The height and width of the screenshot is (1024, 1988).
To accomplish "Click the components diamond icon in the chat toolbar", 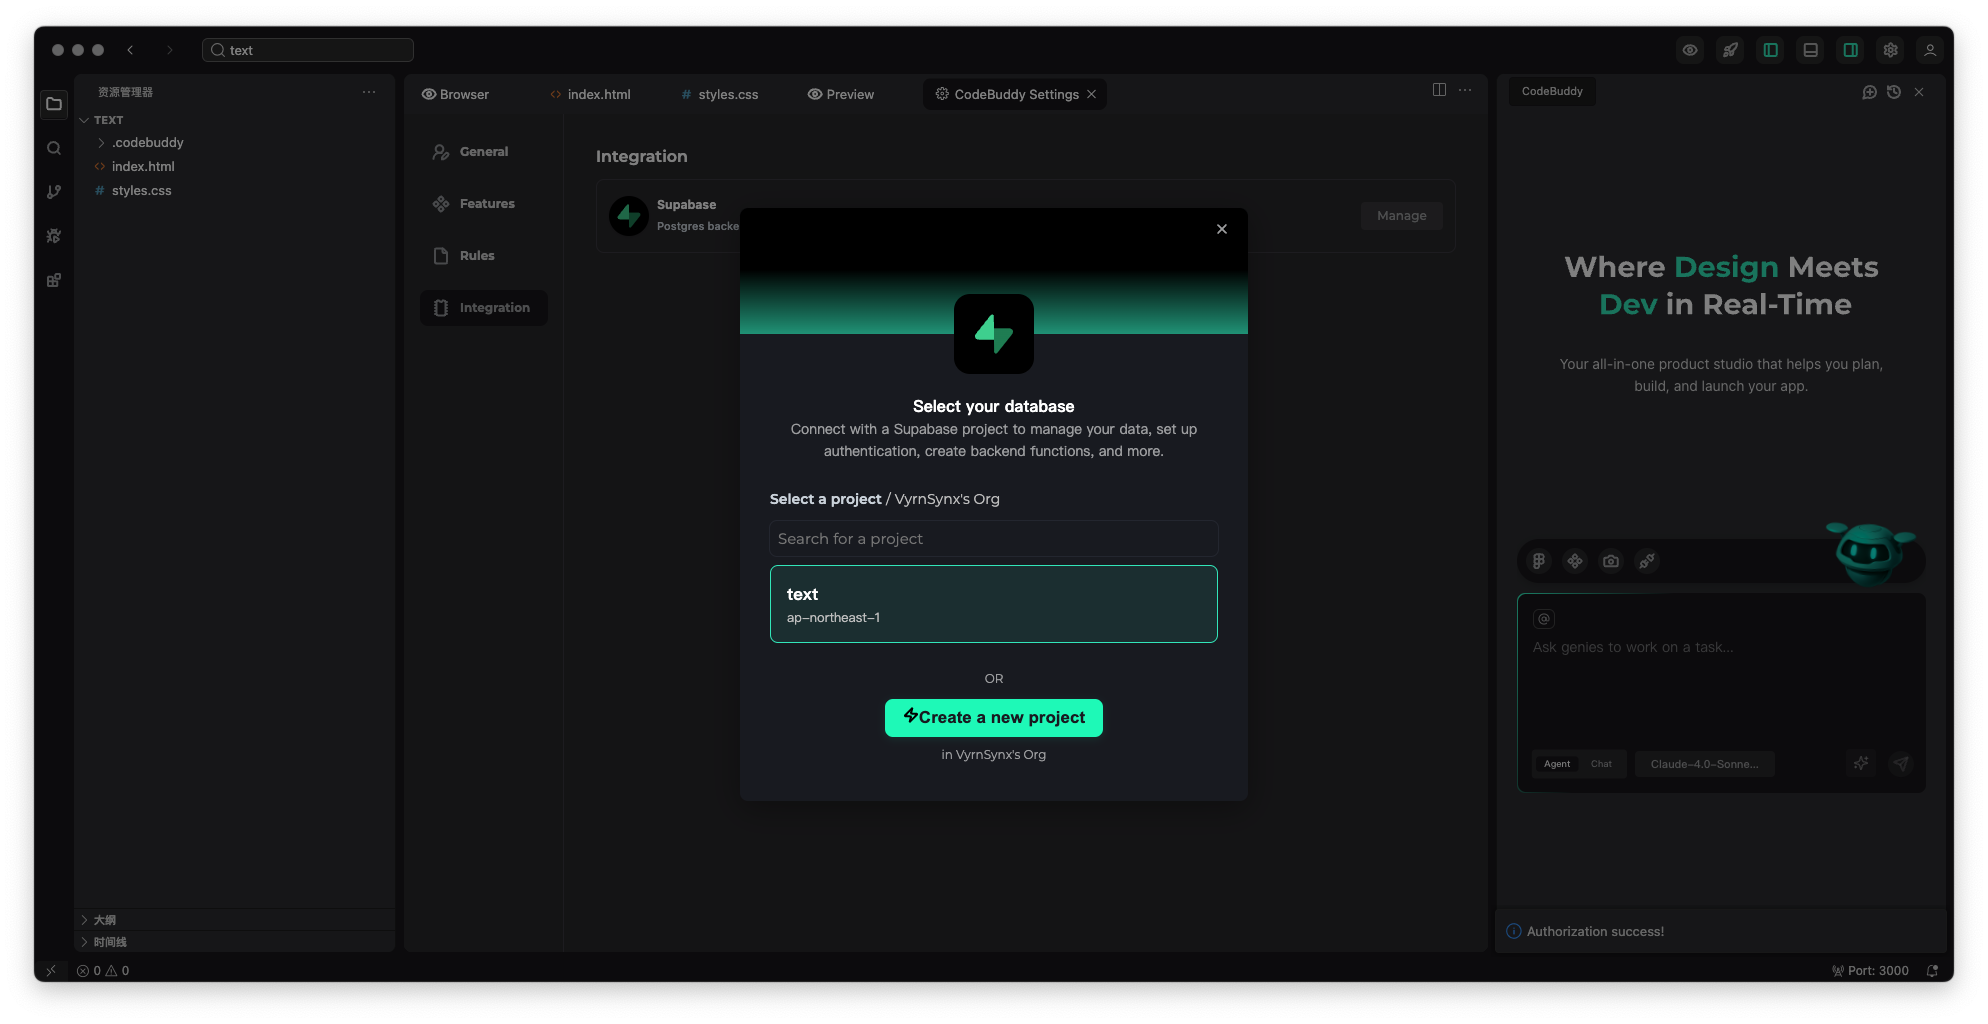I will point(1575,561).
